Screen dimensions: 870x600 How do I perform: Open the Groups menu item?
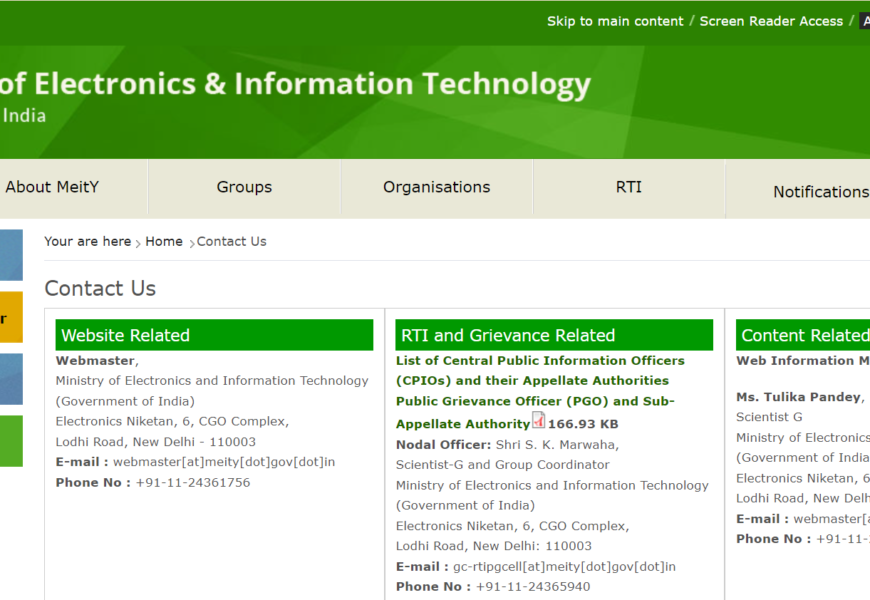tap(244, 187)
